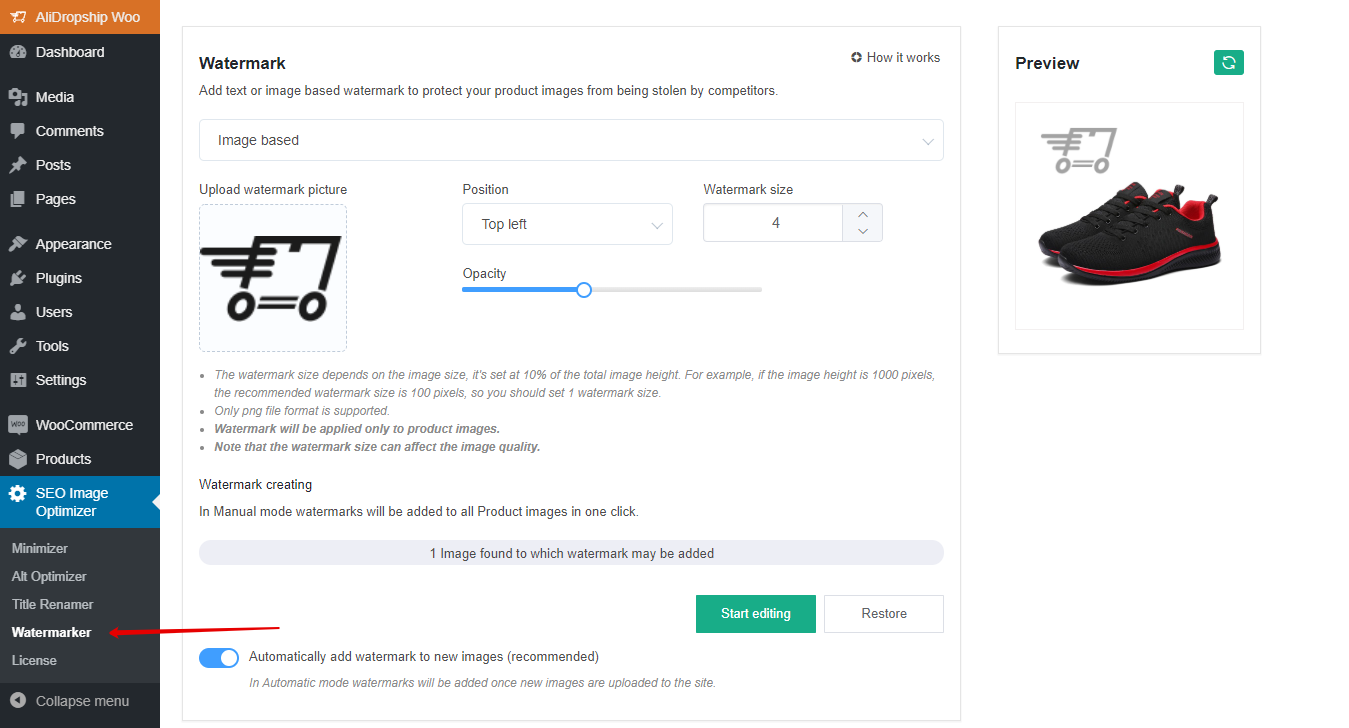Click the SEO Image Optimizer gear icon
1349x728 pixels.
point(18,494)
